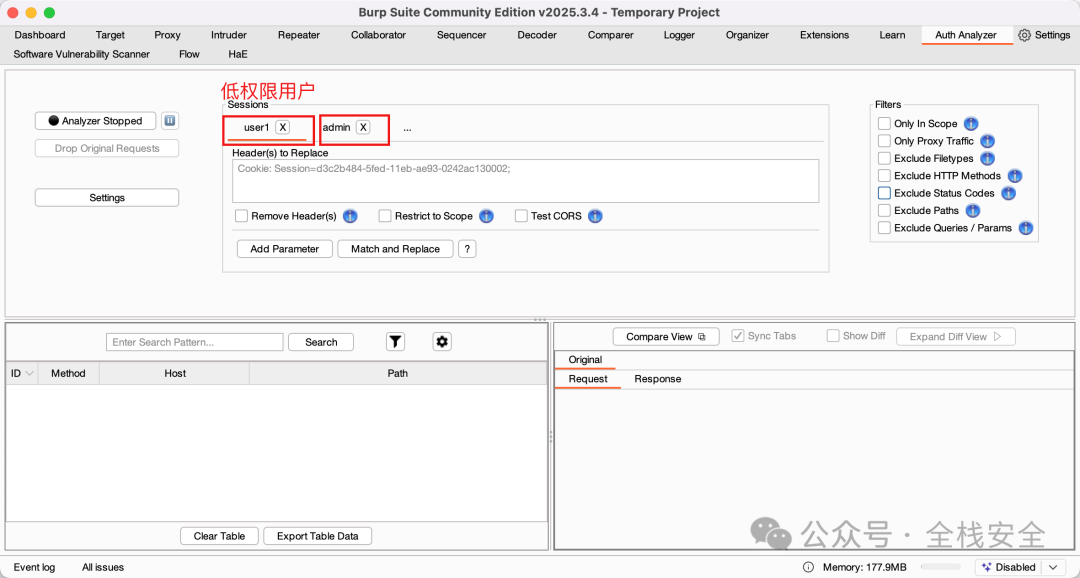The height and width of the screenshot is (578, 1080).
Task: Toggle Exclude HTTP Methods checkbox
Action: click(x=884, y=176)
